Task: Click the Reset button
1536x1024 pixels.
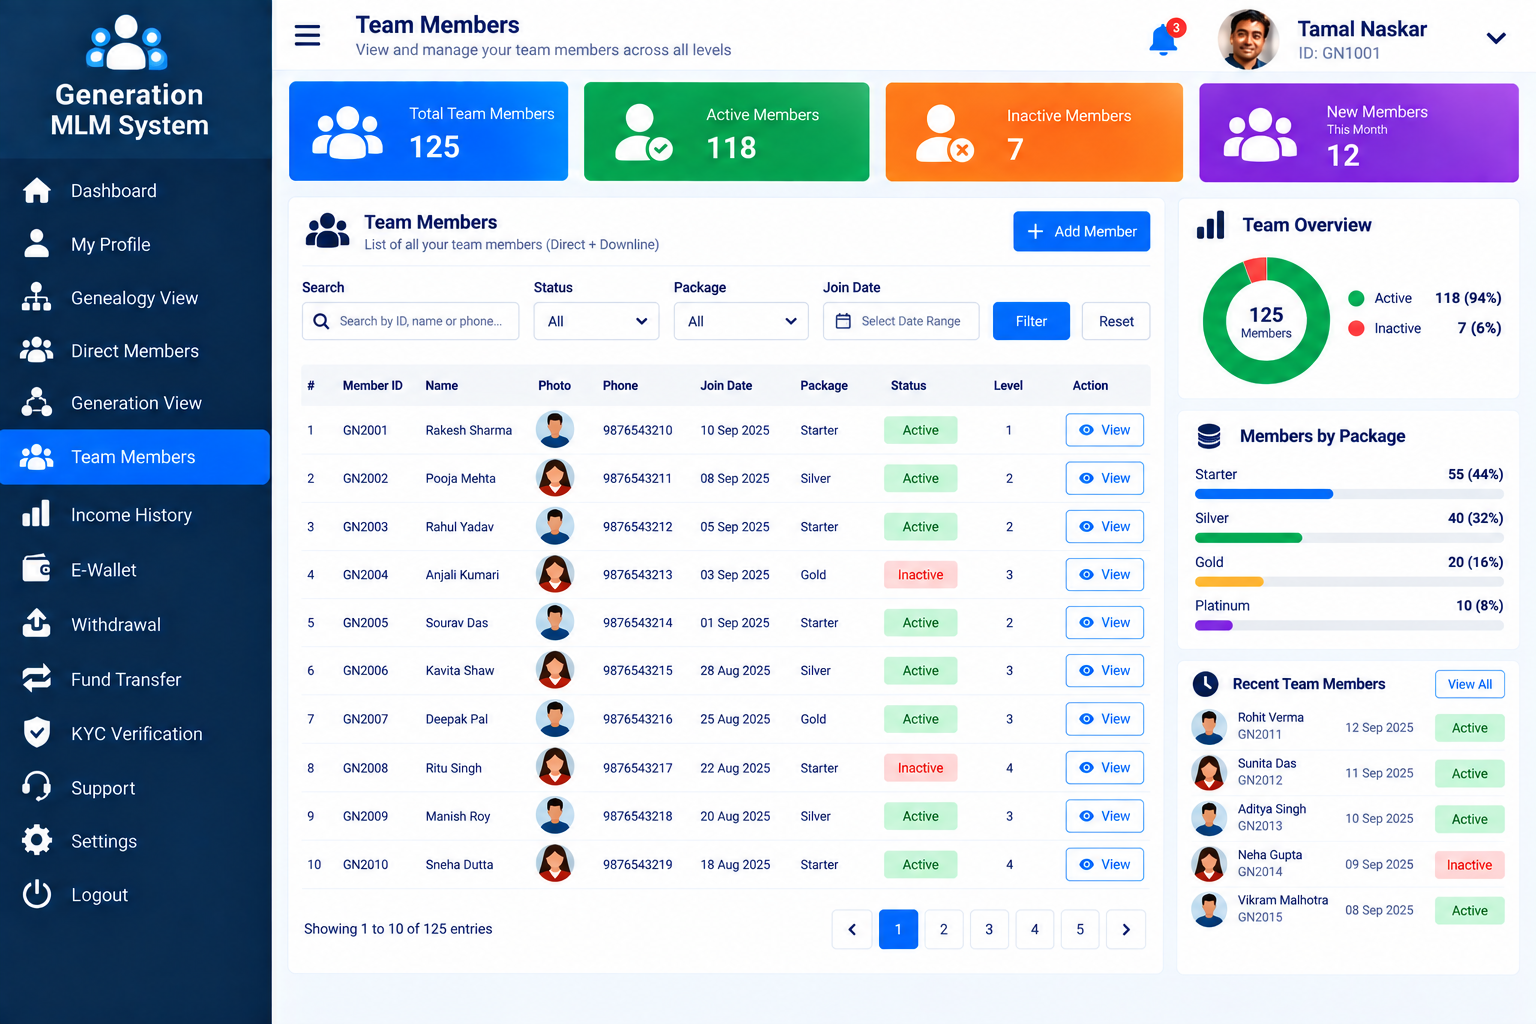Action: click(x=1116, y=321)
